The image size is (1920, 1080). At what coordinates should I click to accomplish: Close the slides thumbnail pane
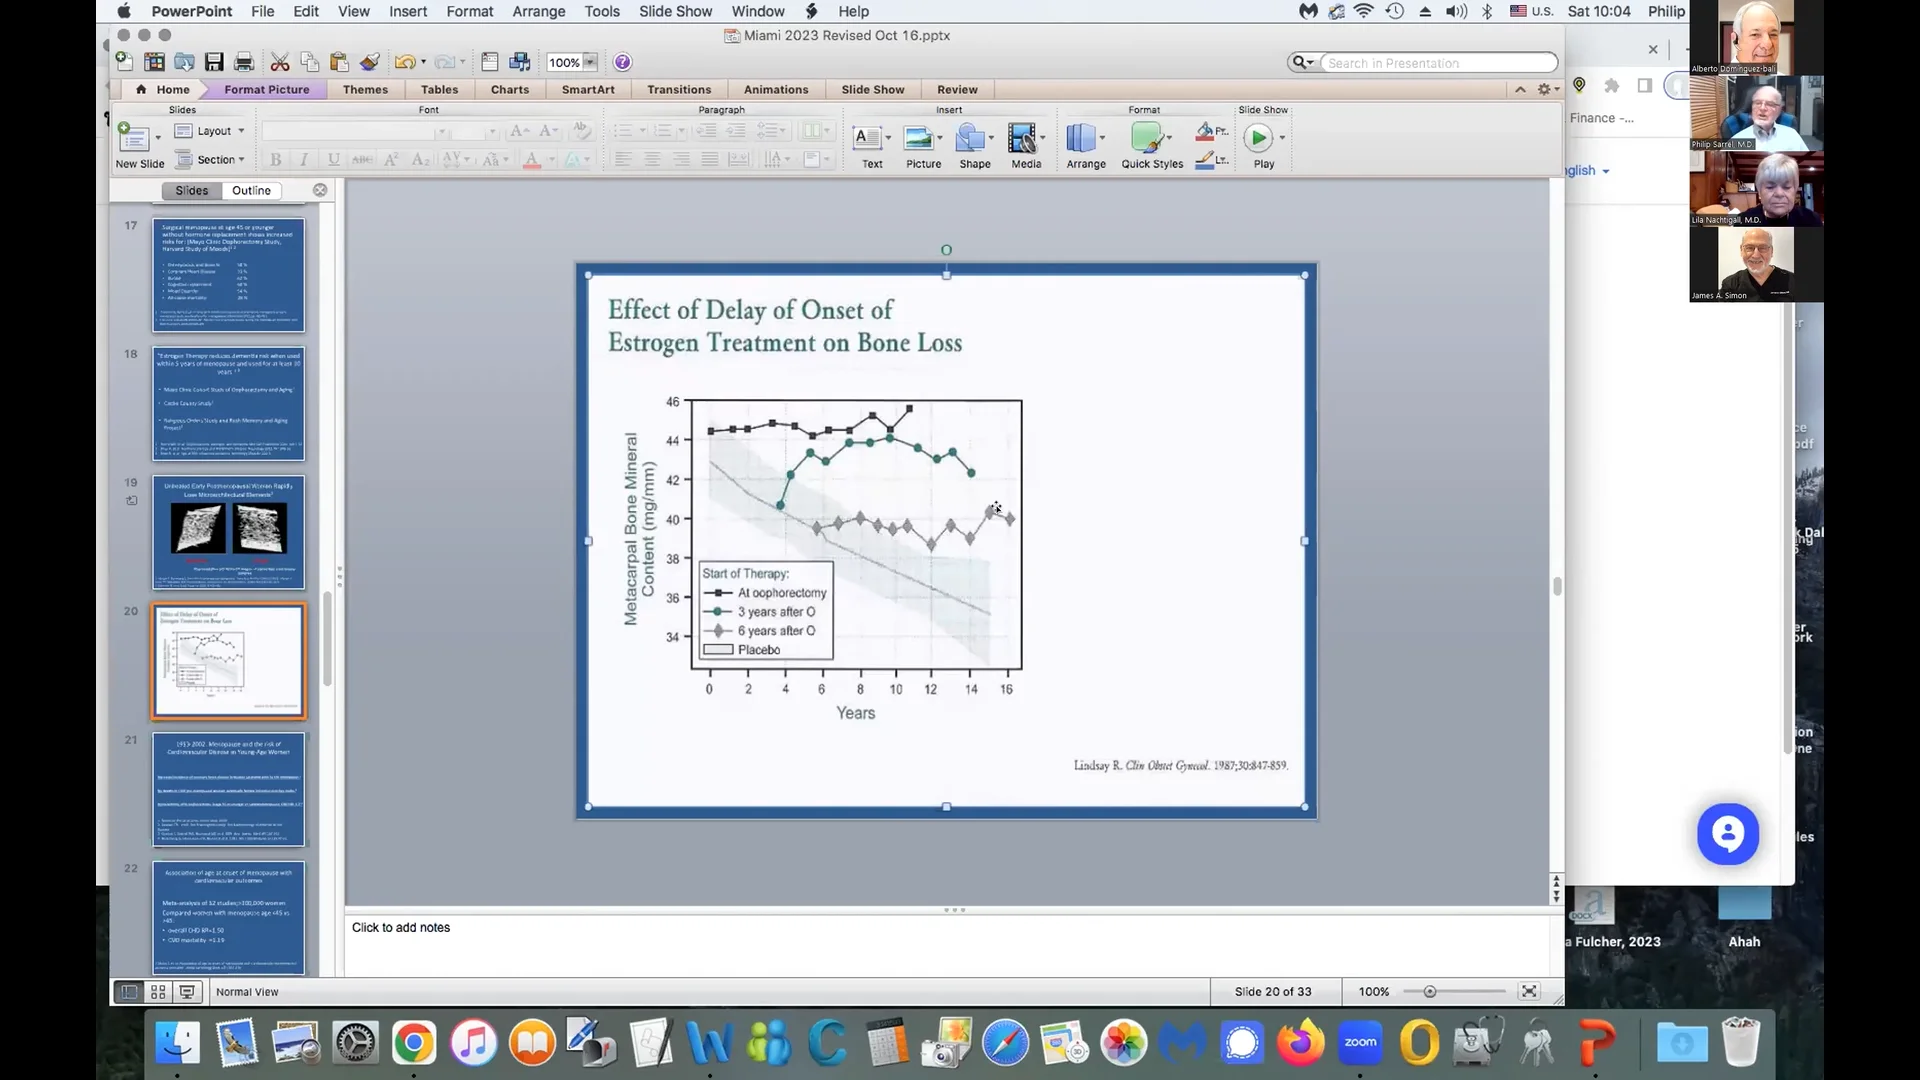click(x=320, y=190)
